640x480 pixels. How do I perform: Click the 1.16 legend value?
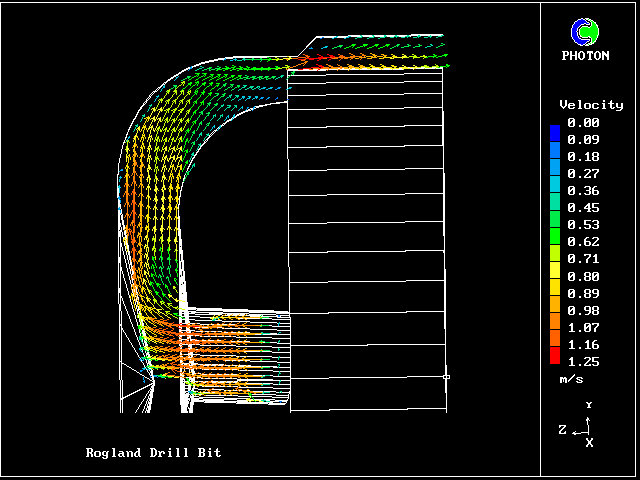coord(583,344)
